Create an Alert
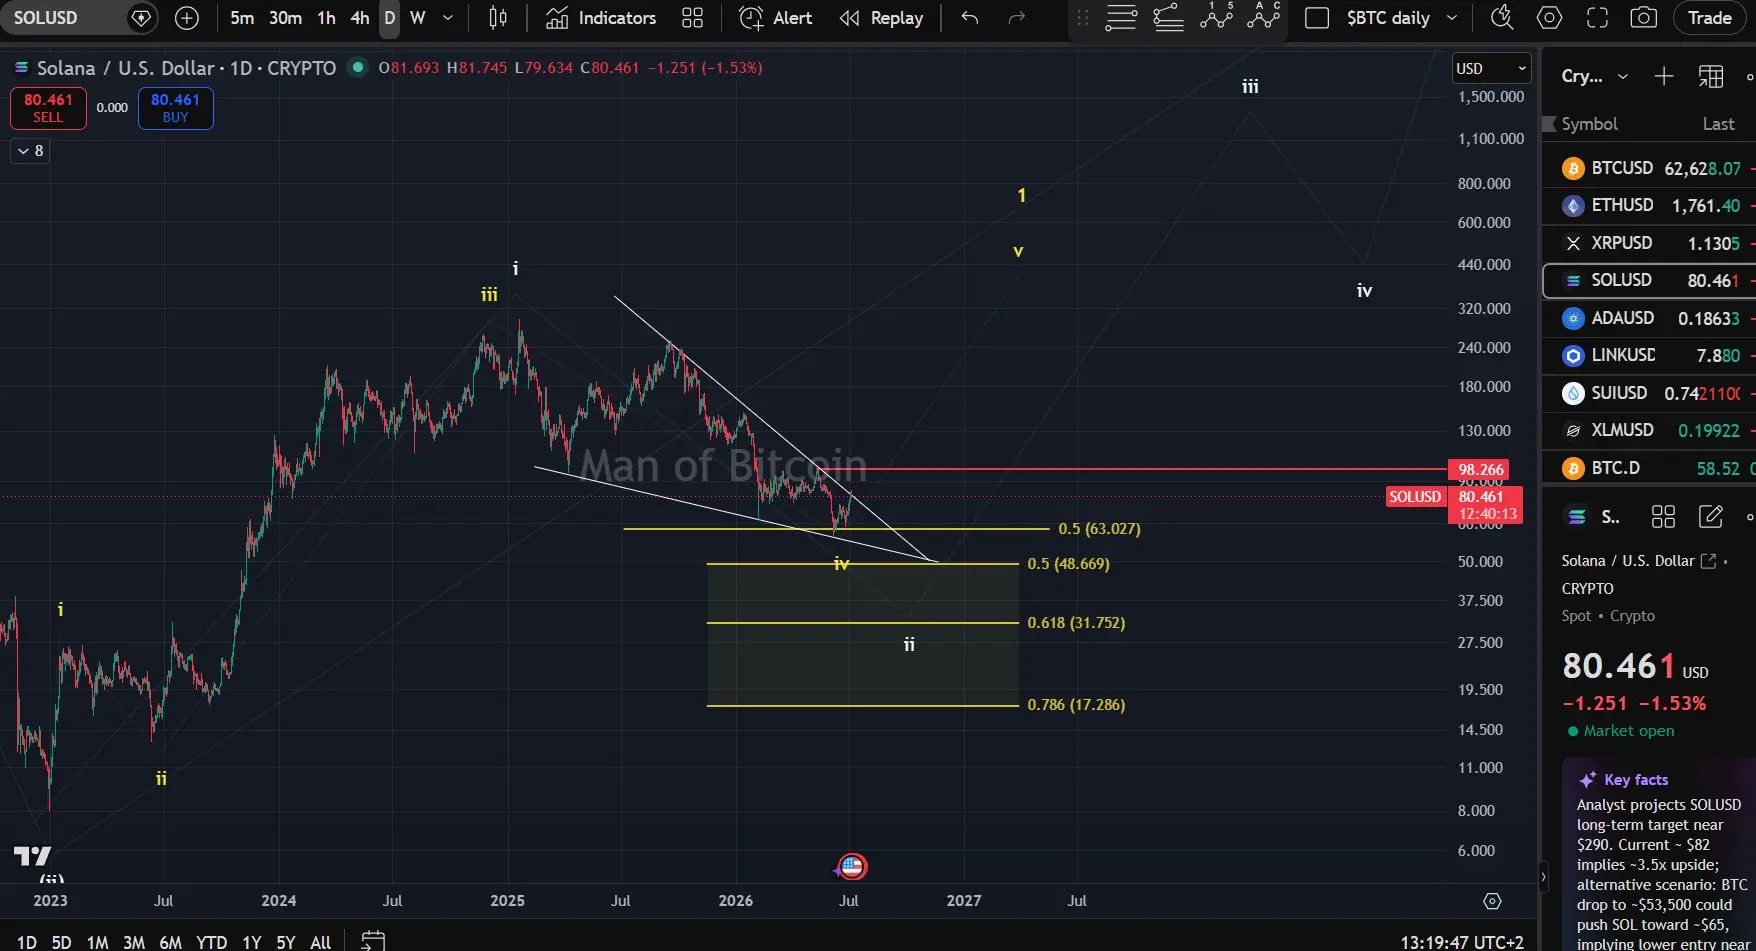The width and height of the screenshot is (1756, 951). click(775, 18)
